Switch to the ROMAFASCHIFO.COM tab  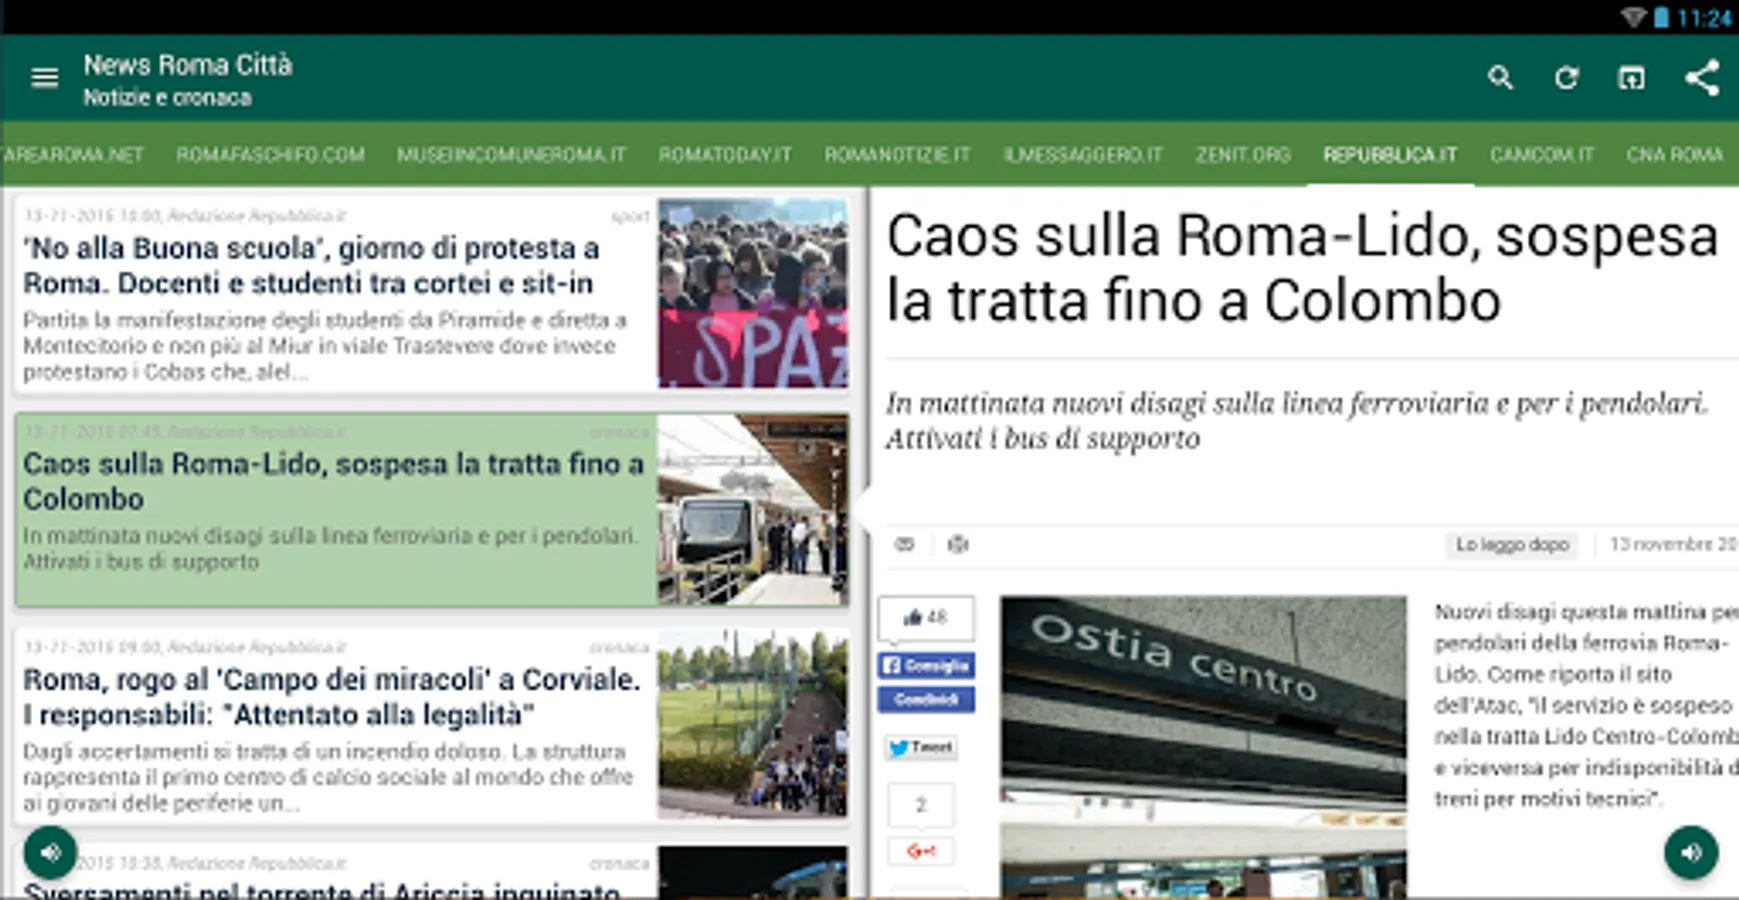point(270,155)
